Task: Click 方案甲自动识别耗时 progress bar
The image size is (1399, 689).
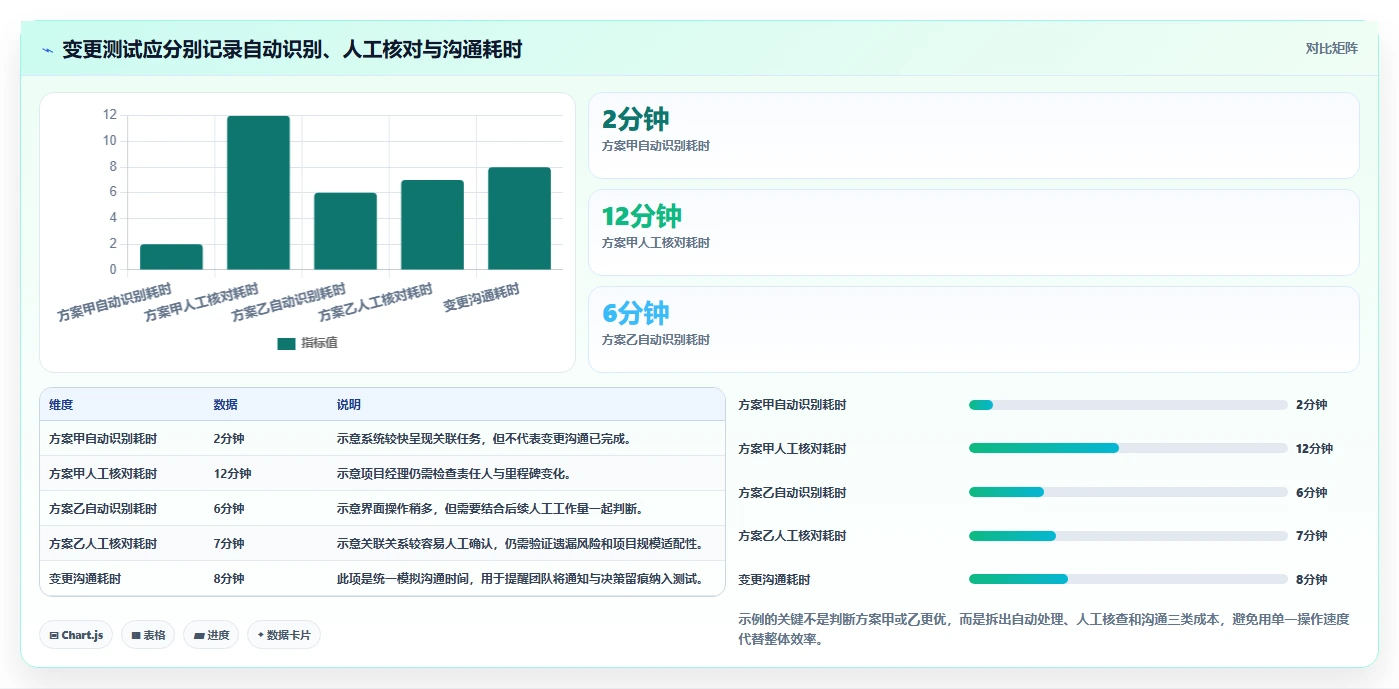Action: point(1128,405)
